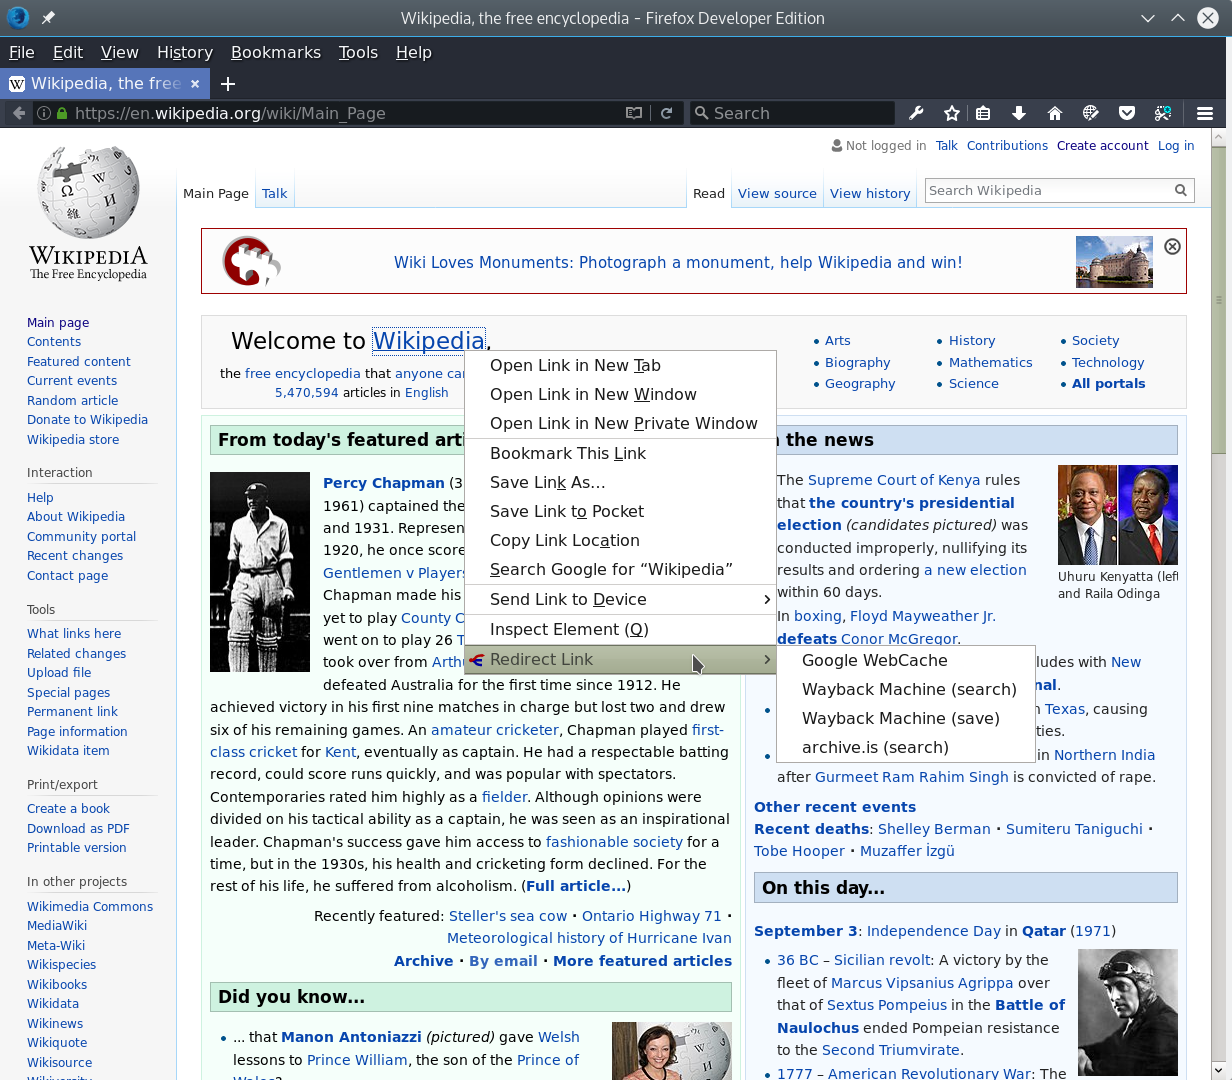
Task: Open the File menu
Action: point(22,52)
